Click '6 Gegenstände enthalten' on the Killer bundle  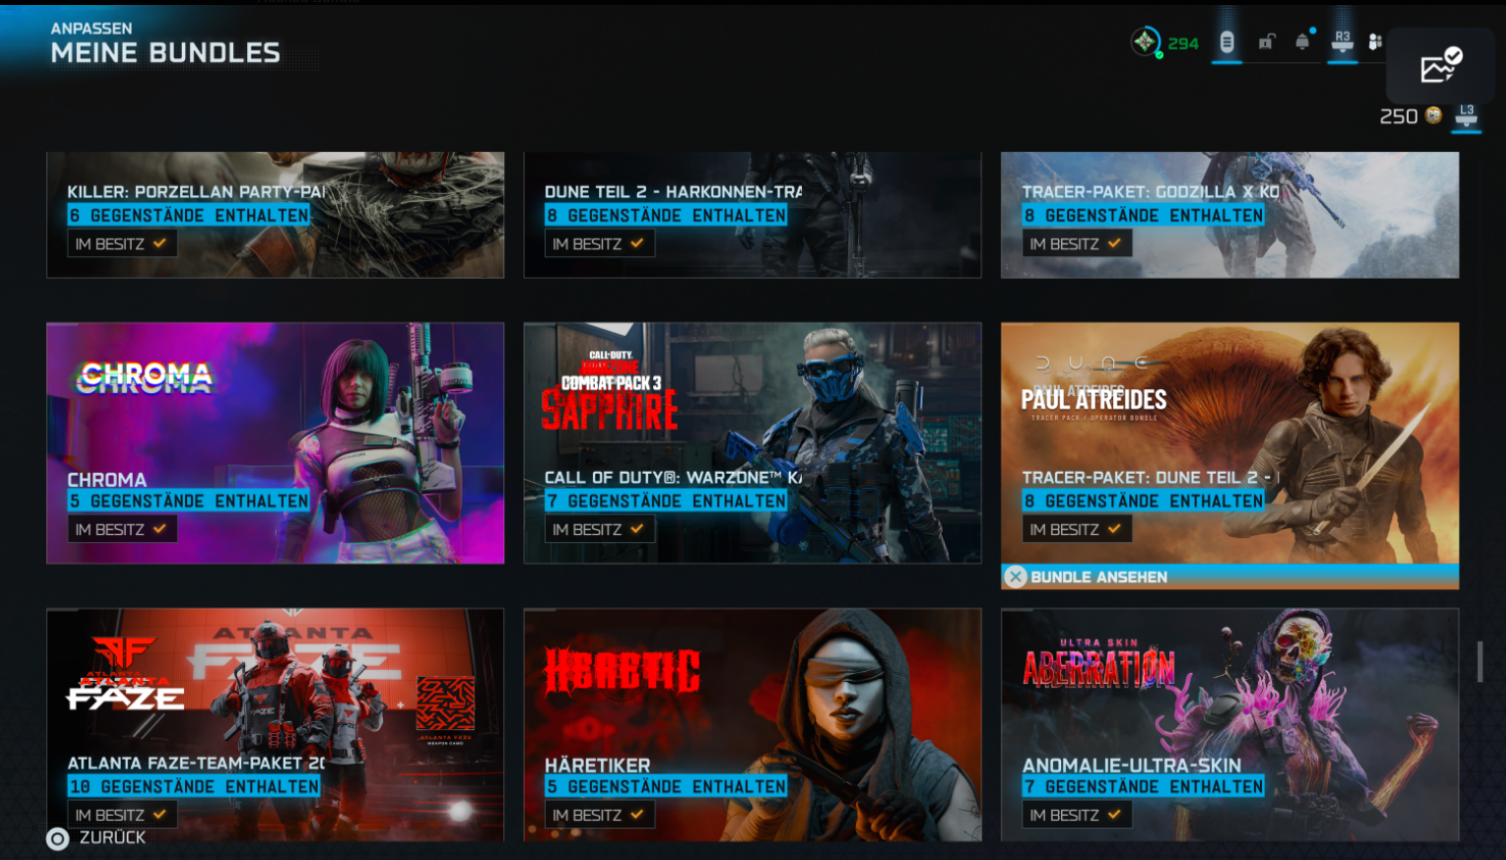click(x=189, y=215)
